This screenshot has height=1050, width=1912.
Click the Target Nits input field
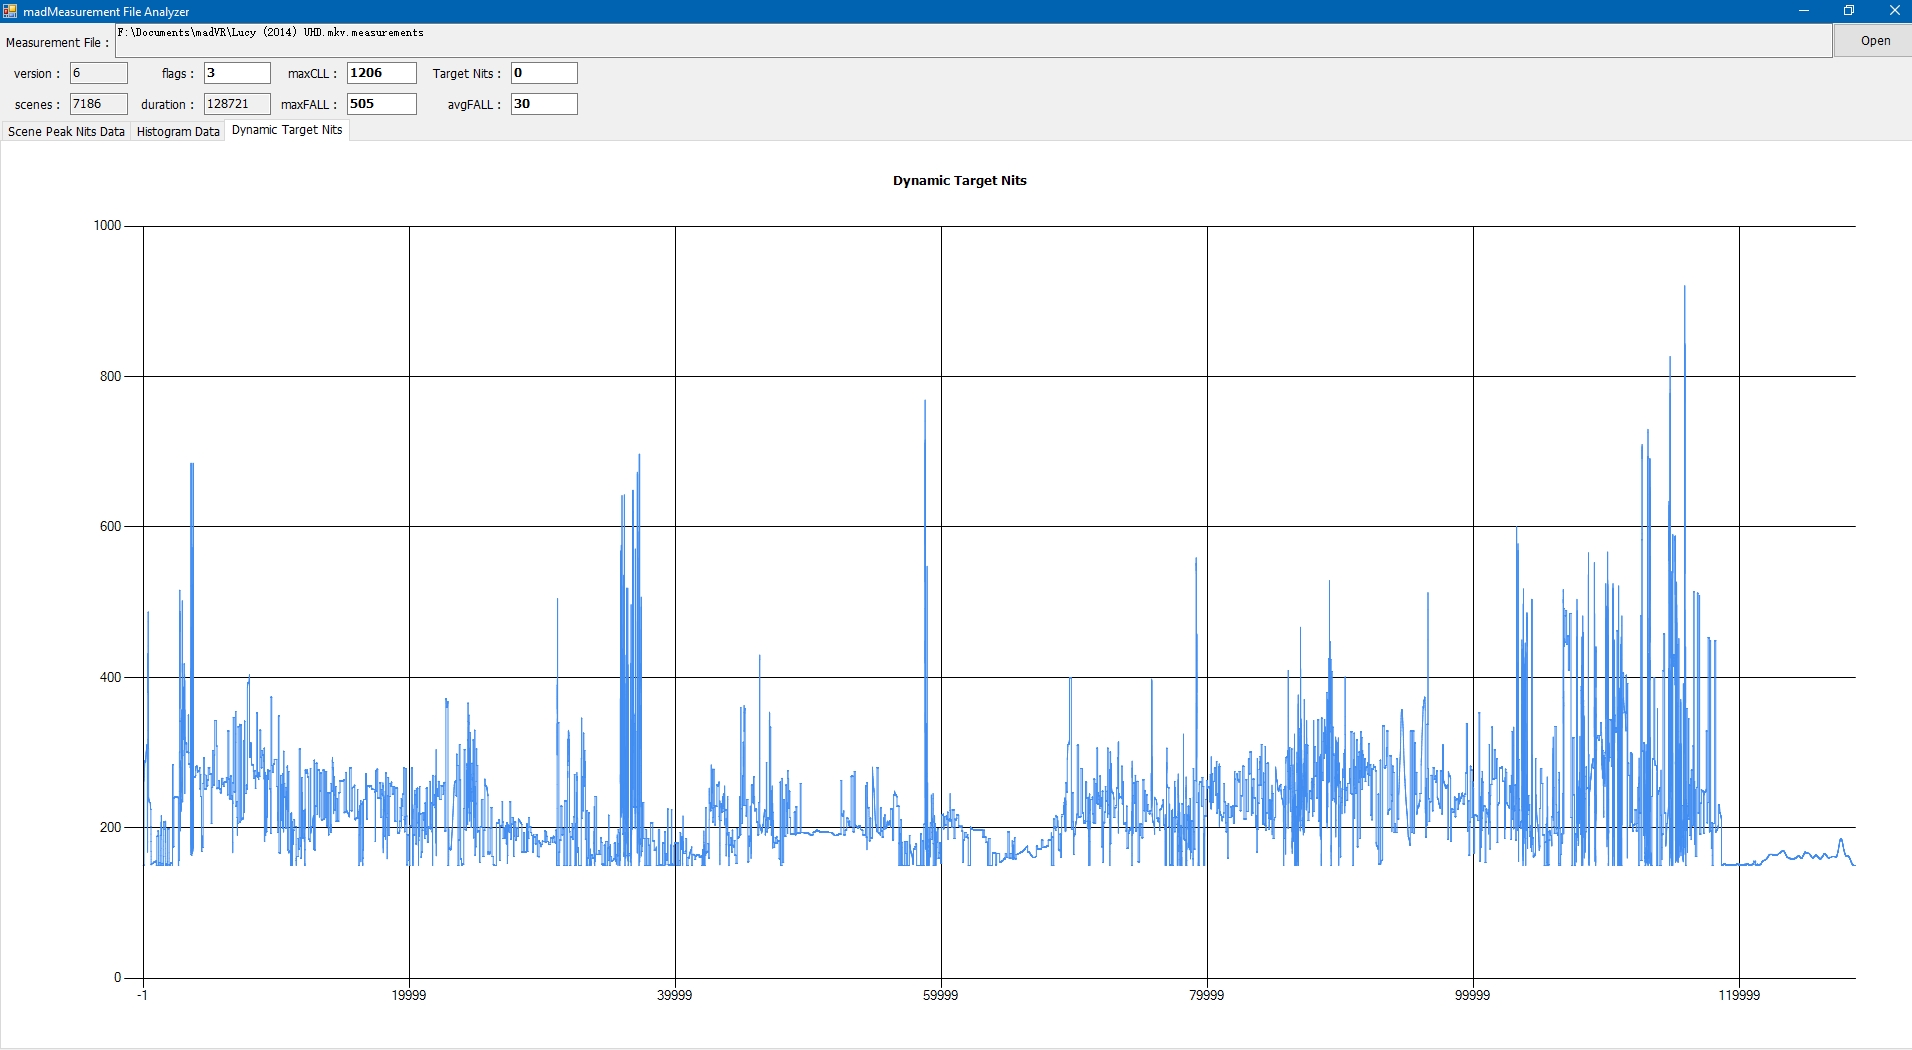click(544, 73)
